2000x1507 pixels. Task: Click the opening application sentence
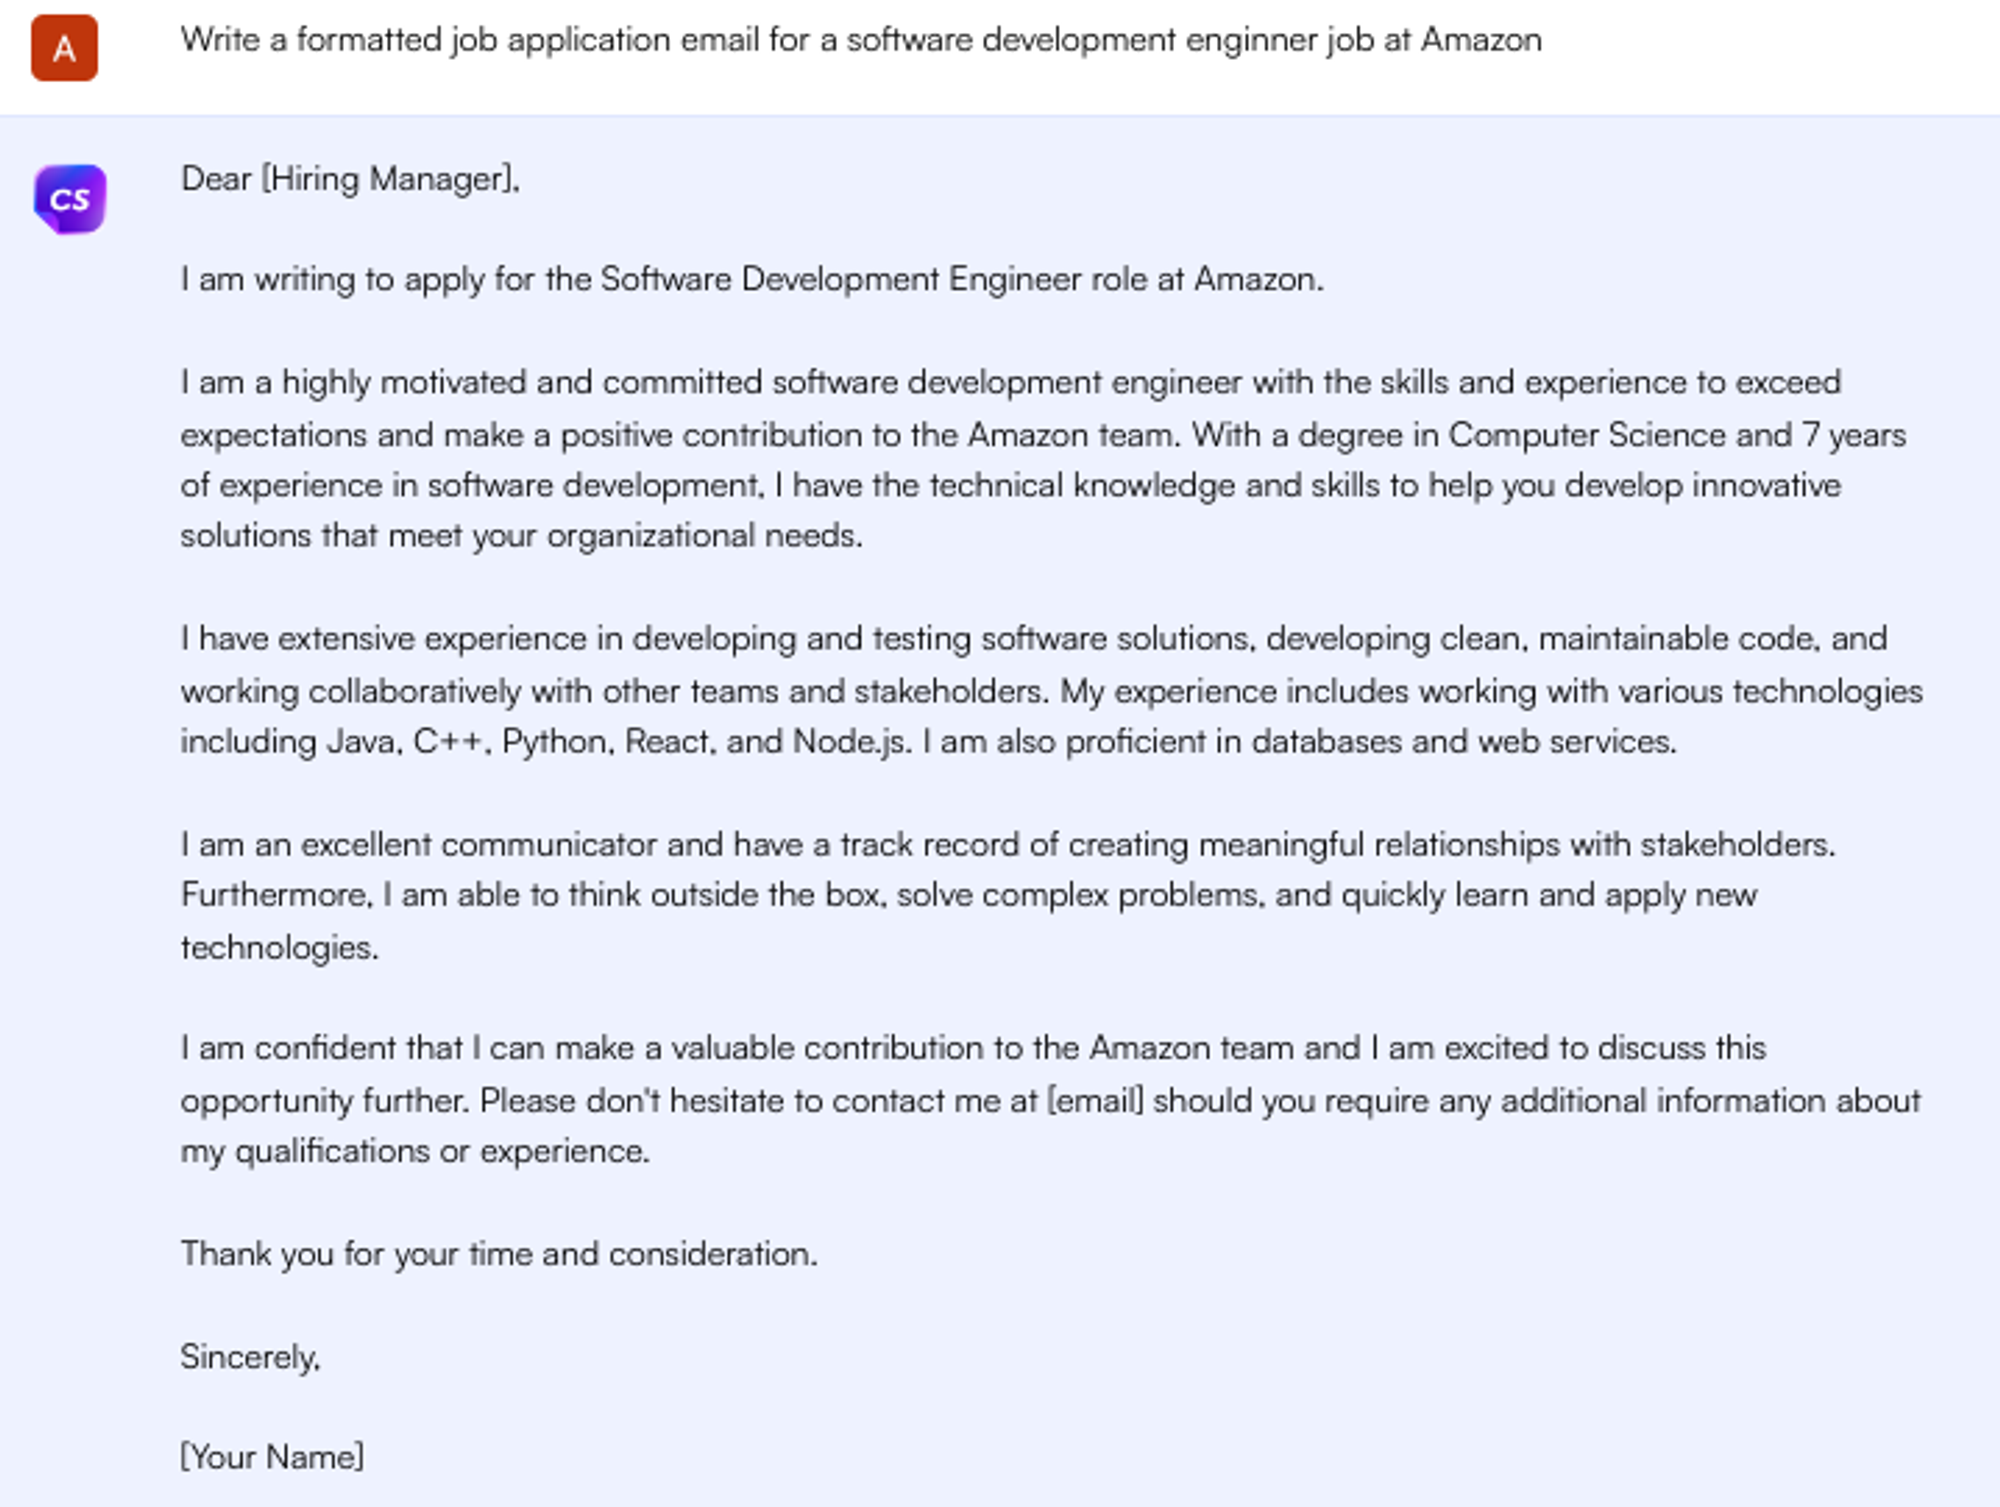pyautogui.click(x=752, y=280)
